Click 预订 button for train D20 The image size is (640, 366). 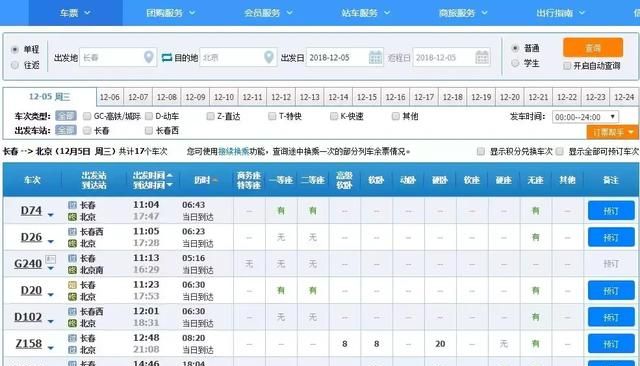click(611, 291)
